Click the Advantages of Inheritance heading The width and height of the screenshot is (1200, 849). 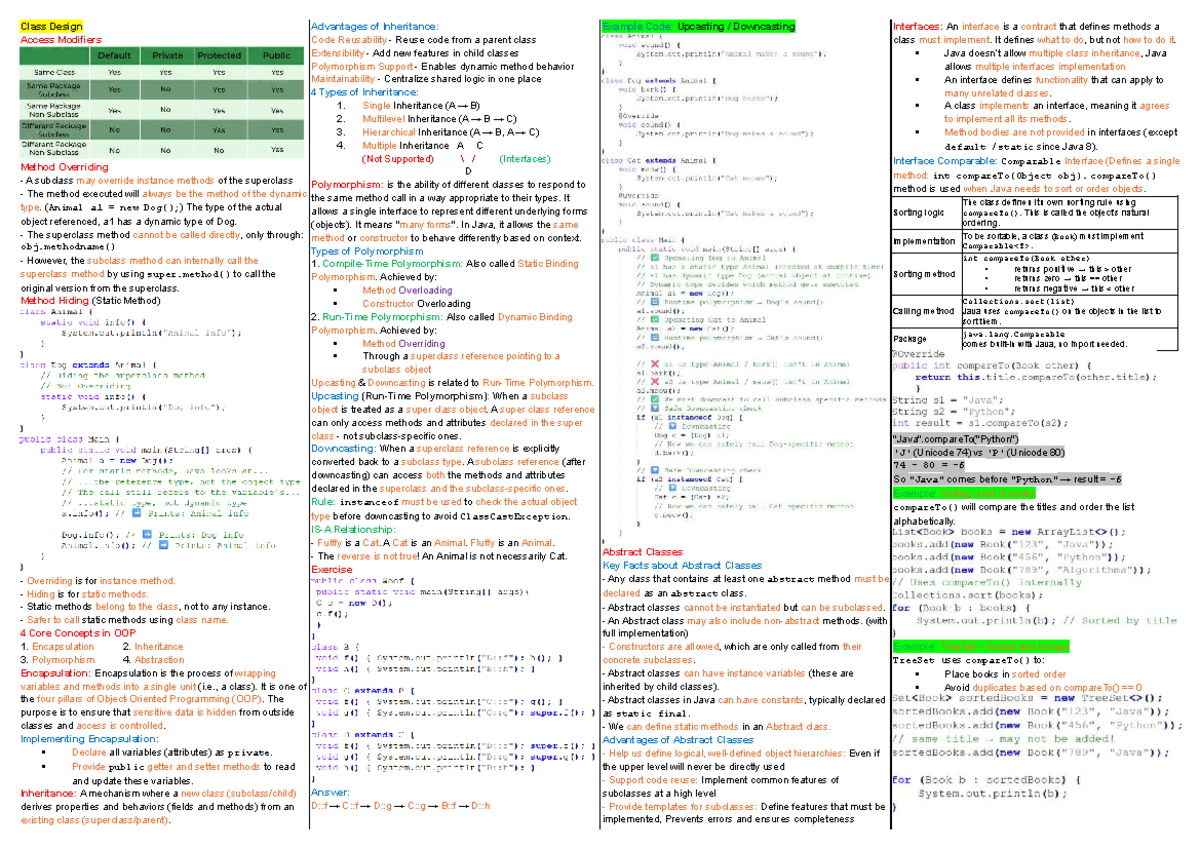point(376,27)
